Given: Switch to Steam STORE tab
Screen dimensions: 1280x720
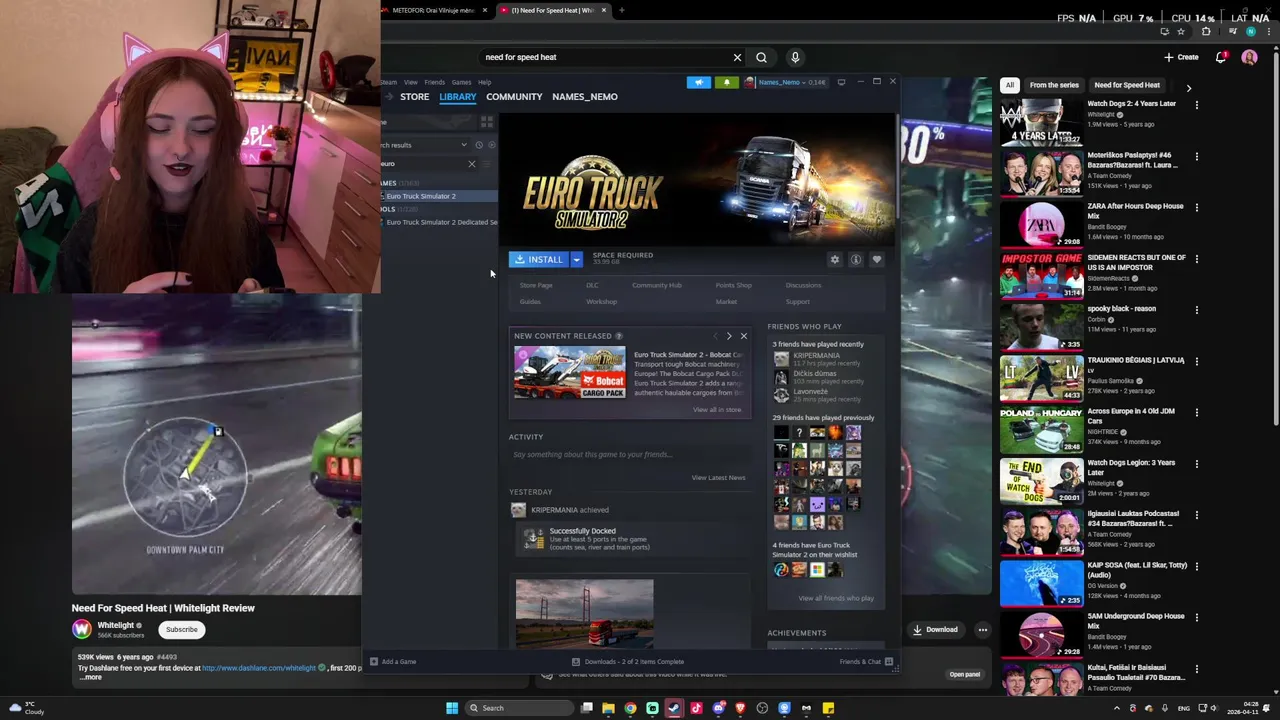Looking at the screenshot, I should coord(415,97).
